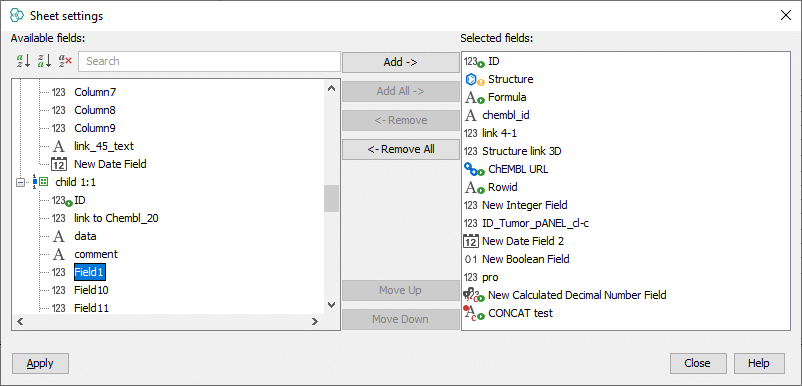The width and height of the screenshot is (802, 386).
Task: Click the Sheet settings app logo icon
Action: point(17,16)
